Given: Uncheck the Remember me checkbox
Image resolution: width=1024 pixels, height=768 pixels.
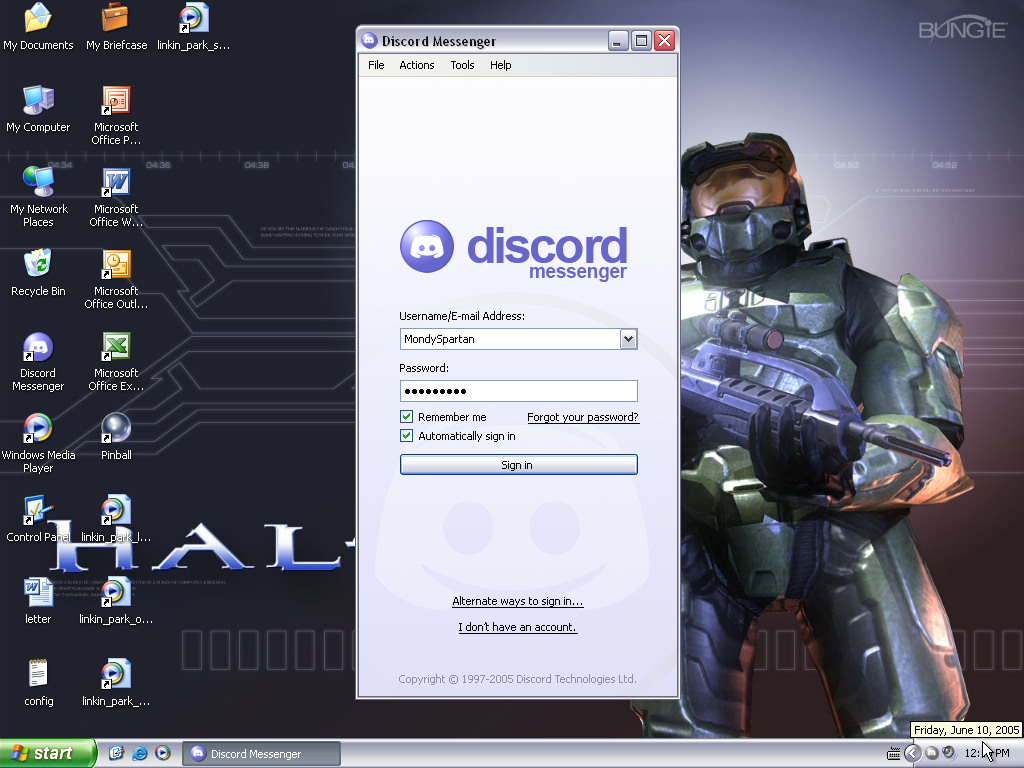Looking at the screenshot, I should [407, 417].
